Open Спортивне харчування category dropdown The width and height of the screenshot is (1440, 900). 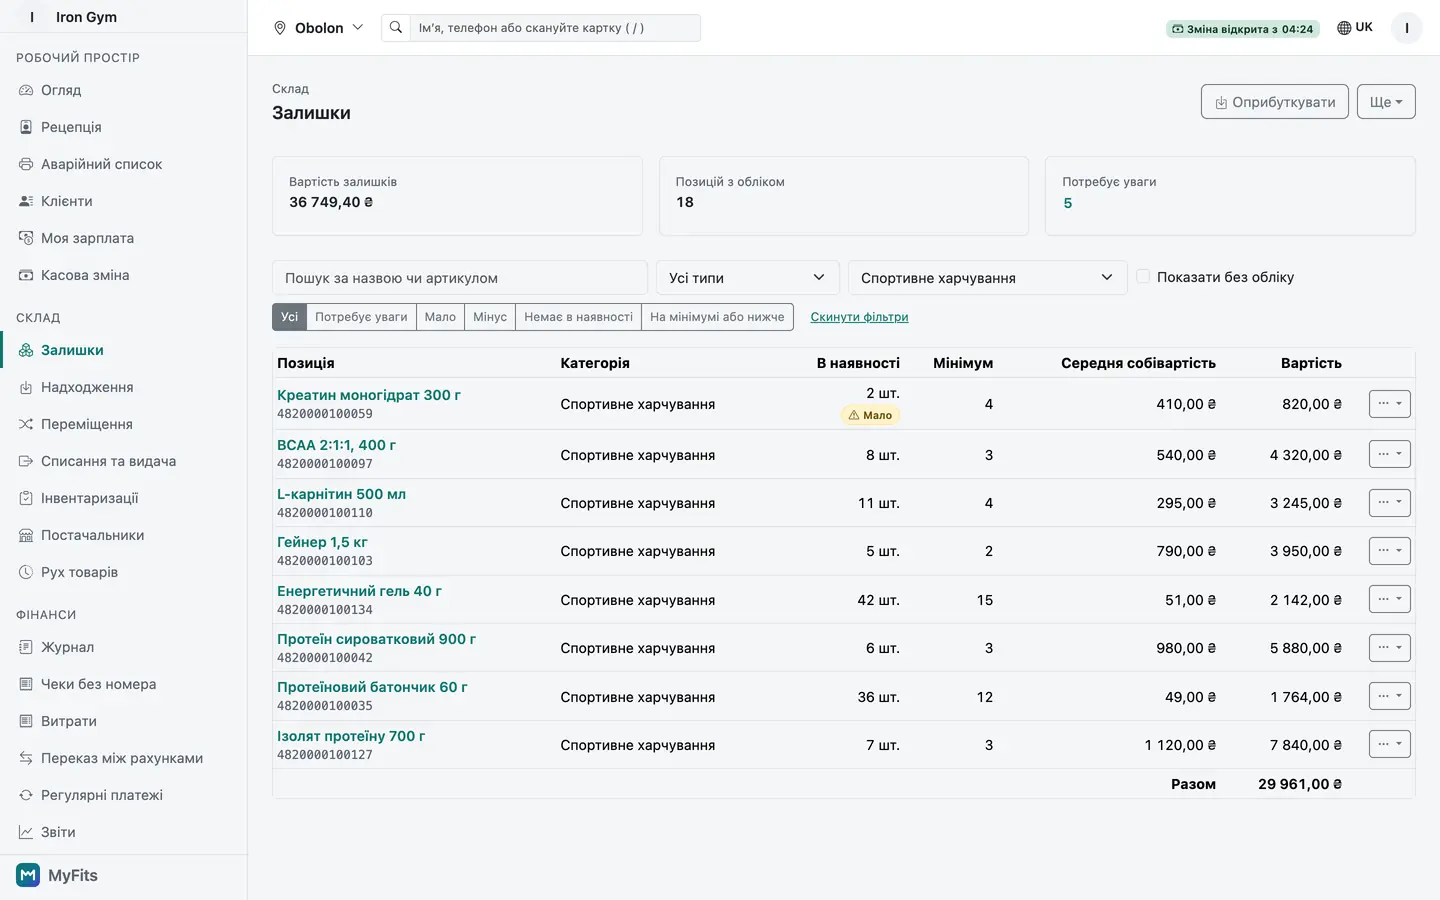click(988, 278)
